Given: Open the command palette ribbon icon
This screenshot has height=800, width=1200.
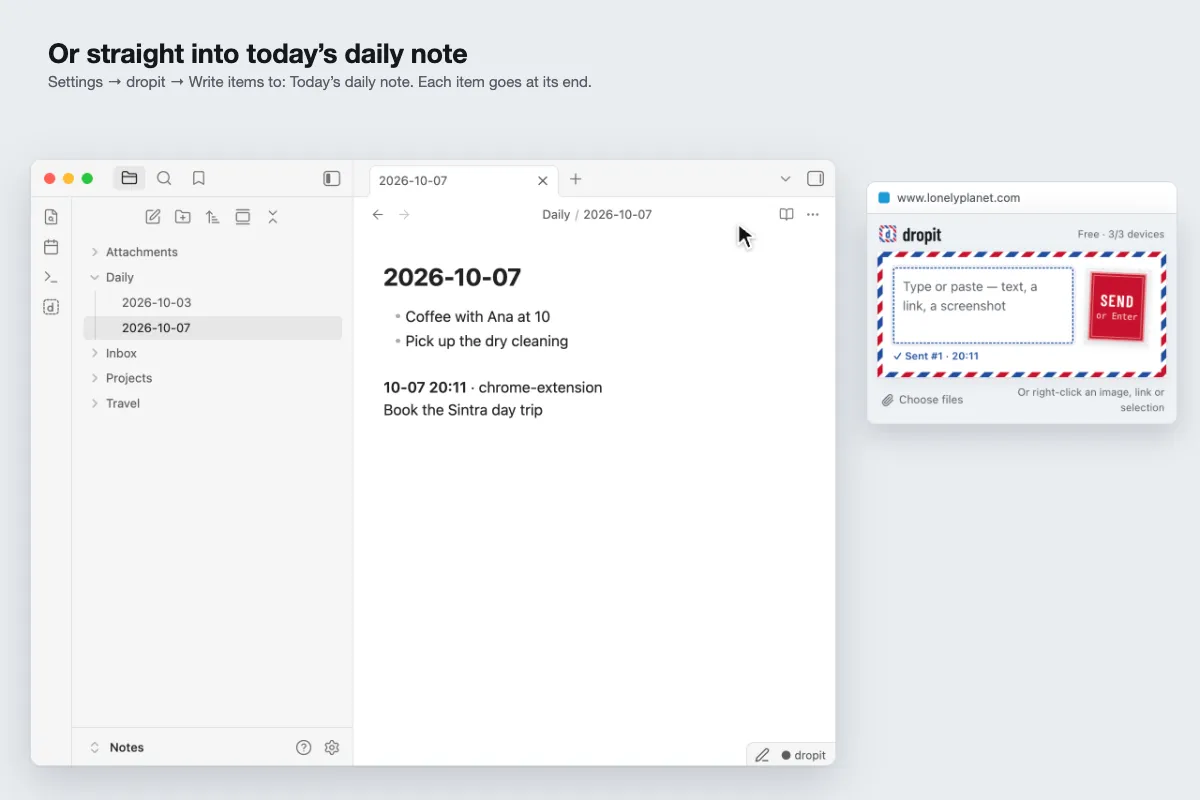Looking at the screenshot, I should coord(51,277).
